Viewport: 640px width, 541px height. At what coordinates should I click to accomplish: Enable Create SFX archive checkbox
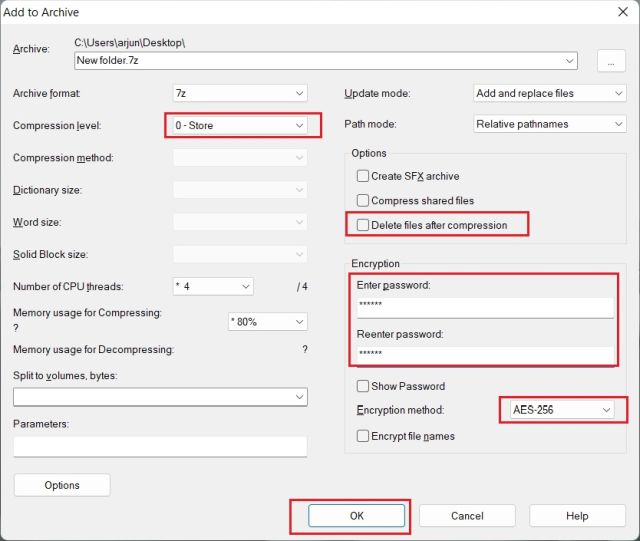click(363, 176)
